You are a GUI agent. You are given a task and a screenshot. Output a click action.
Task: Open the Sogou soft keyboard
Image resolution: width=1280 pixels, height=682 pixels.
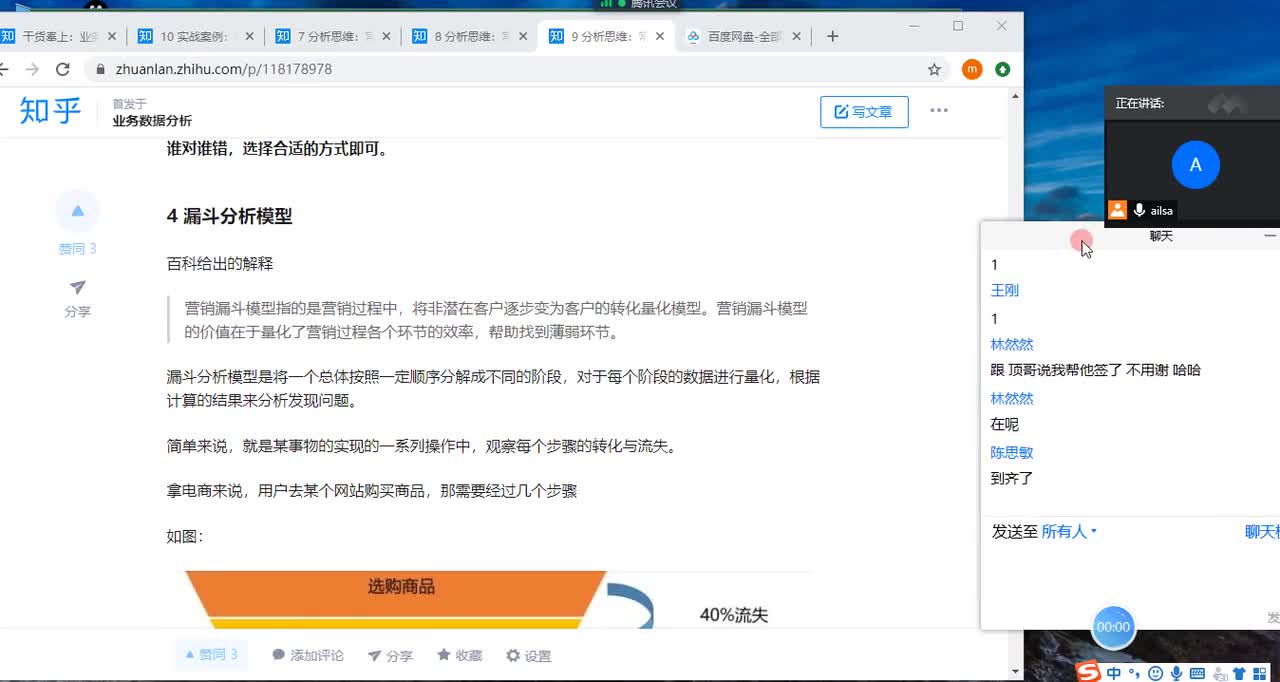[x=1198, y=673]
